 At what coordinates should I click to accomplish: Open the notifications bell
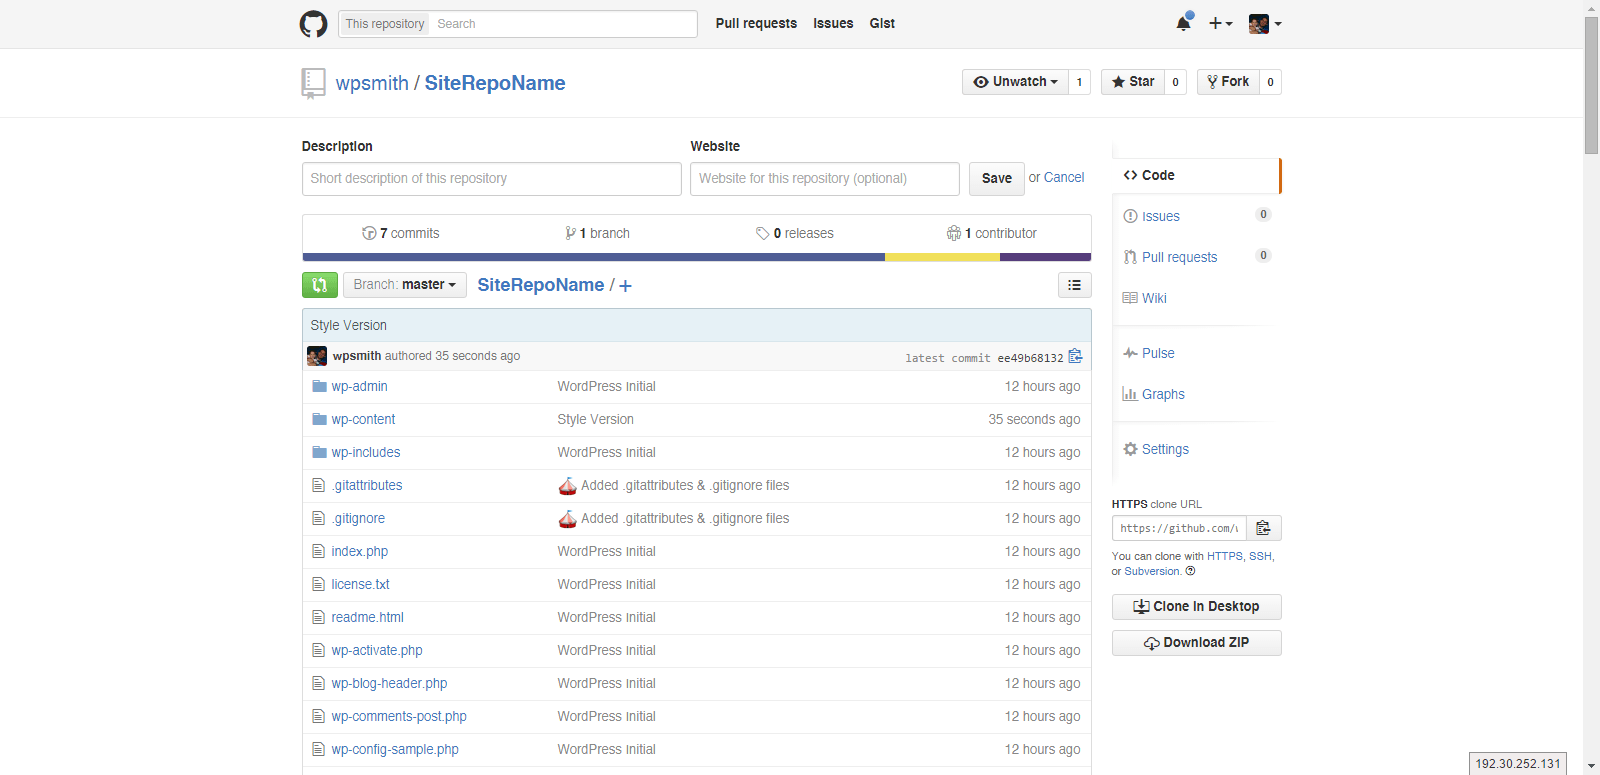click(x=1184, y=23)
